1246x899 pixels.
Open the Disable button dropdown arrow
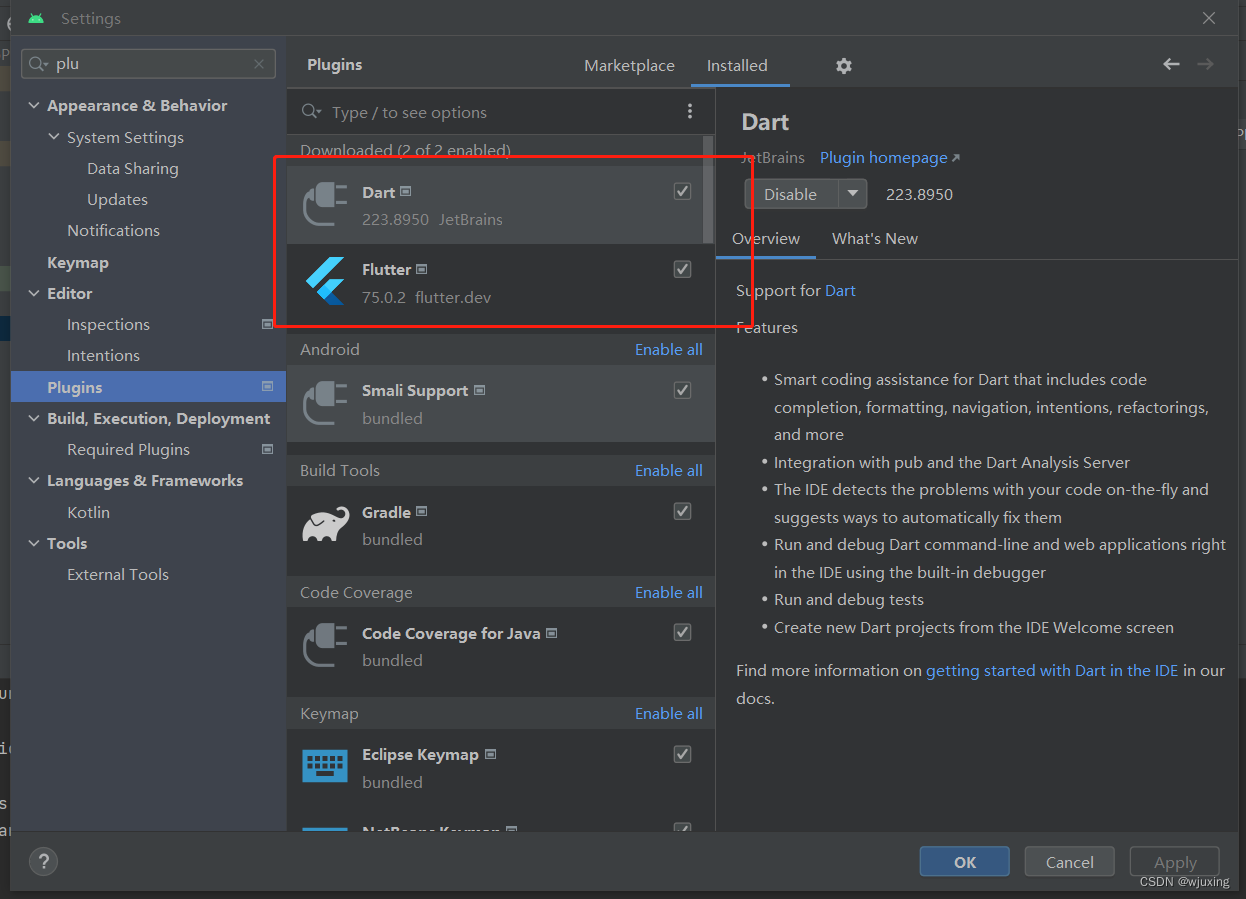tap(853, 194)
